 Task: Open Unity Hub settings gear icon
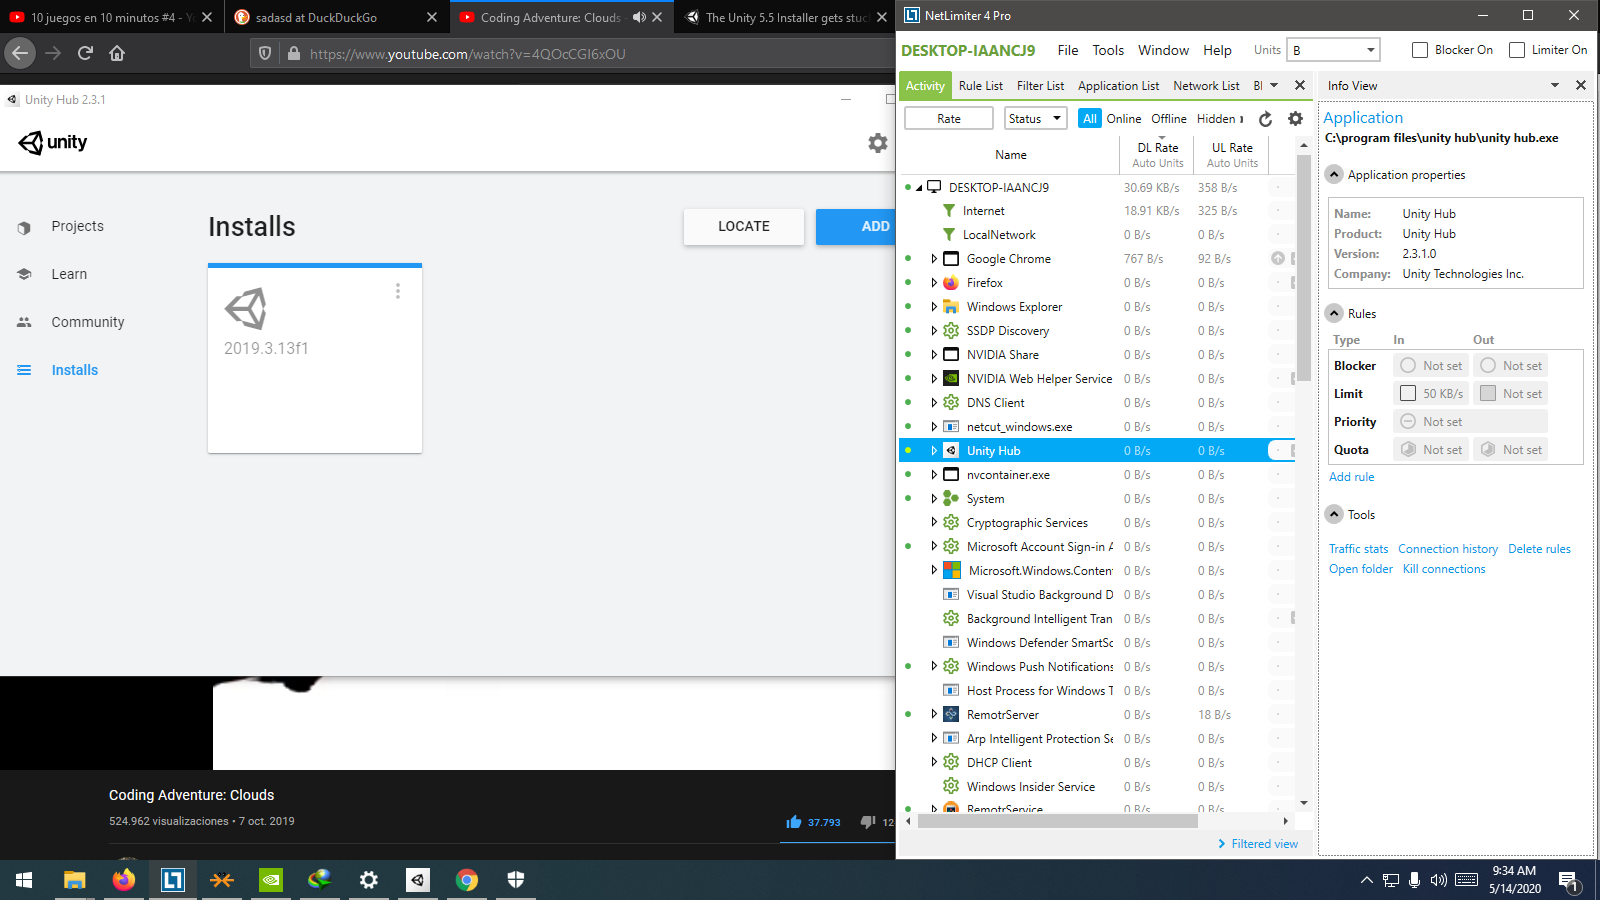point(878,143)
